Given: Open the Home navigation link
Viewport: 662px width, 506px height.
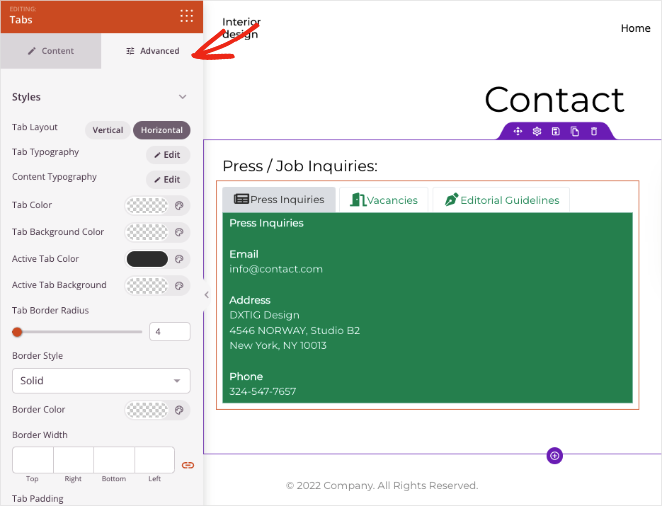Looking at the screenshot, I should click(x=635, y=28).
